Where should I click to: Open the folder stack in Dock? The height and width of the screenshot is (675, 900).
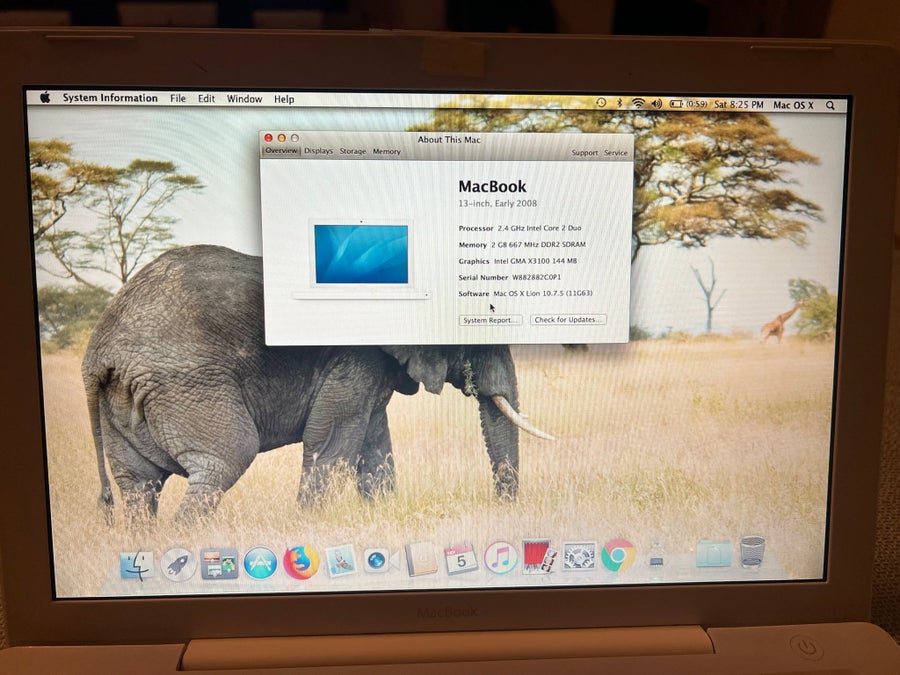click(713, 553)
